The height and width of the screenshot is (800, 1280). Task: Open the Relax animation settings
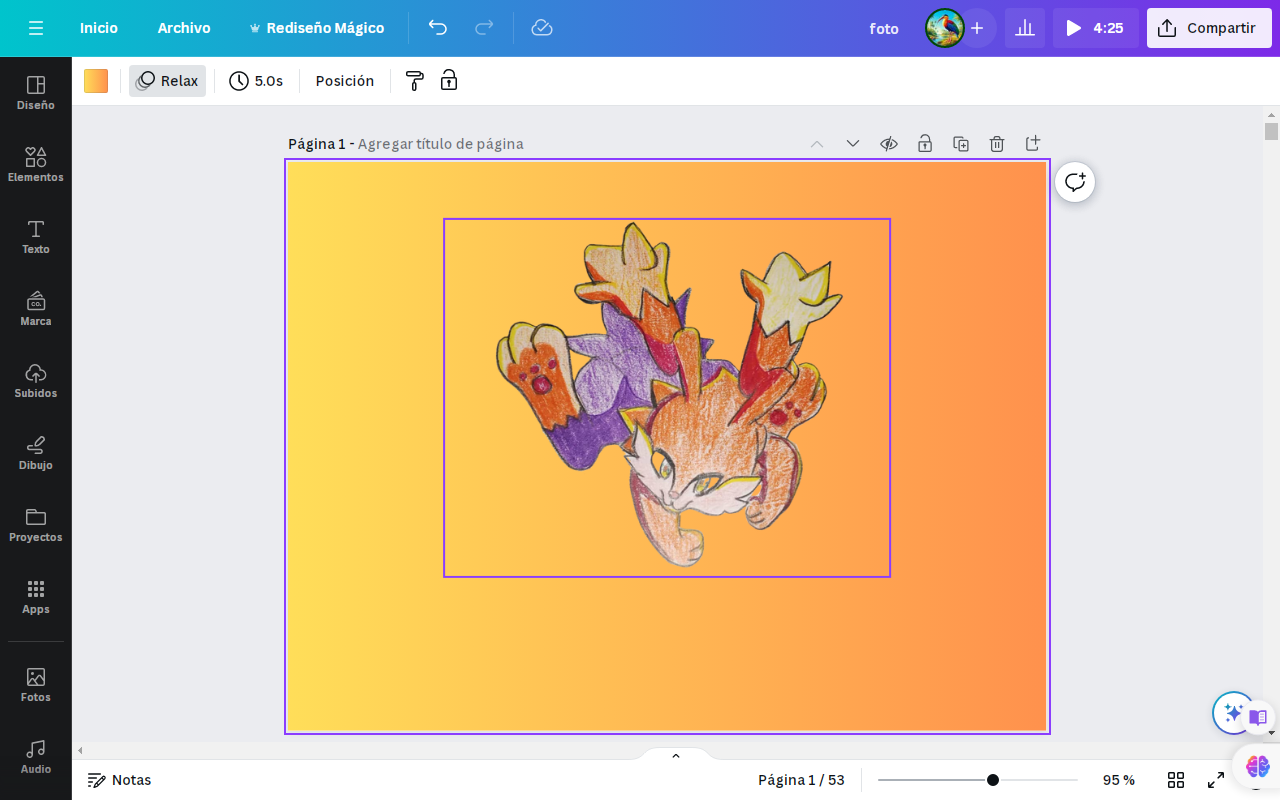[x=168, y=81]
